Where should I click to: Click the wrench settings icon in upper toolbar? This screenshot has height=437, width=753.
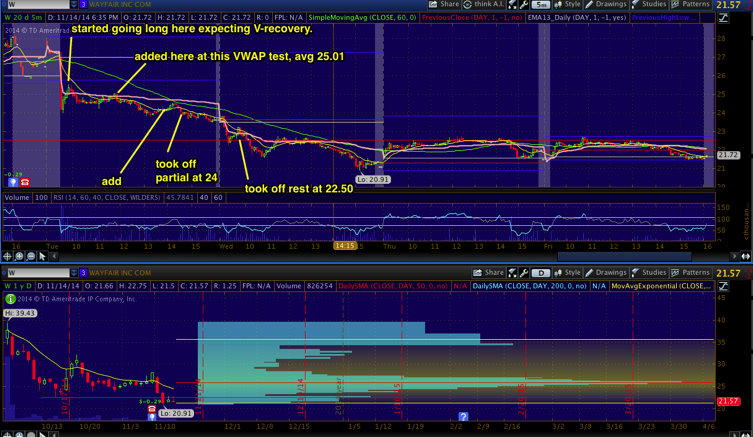[523, 5]
